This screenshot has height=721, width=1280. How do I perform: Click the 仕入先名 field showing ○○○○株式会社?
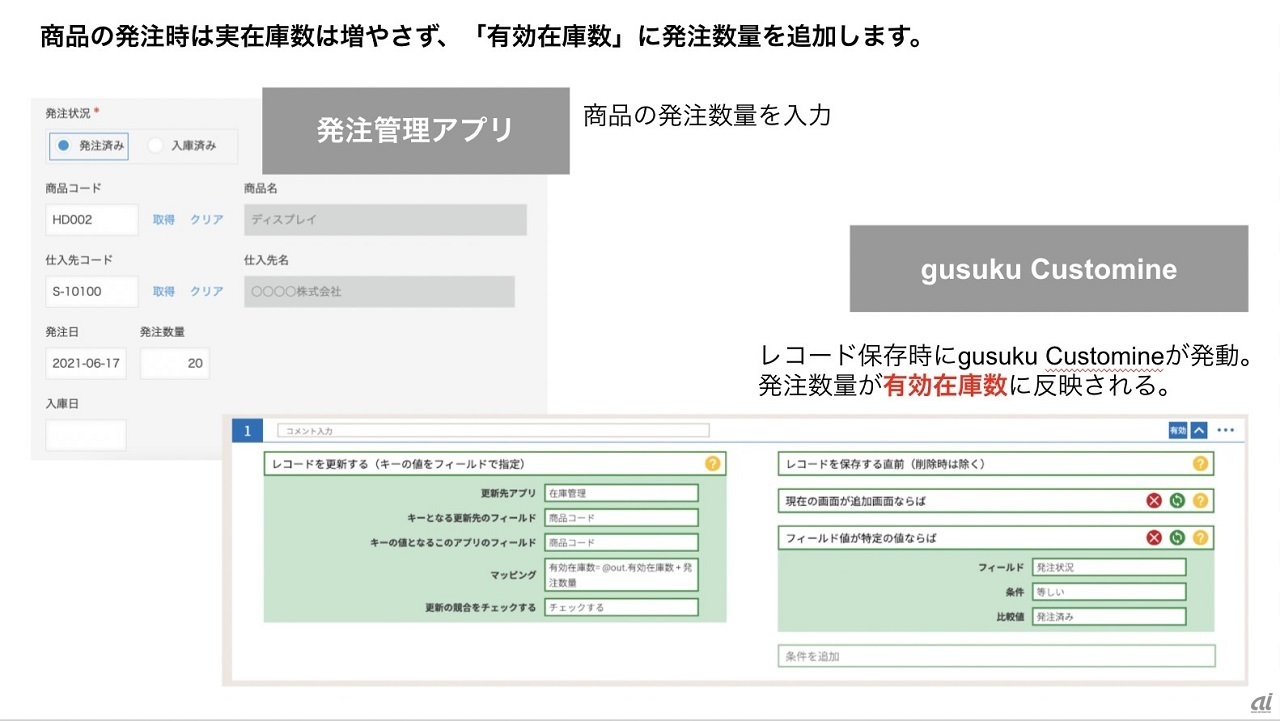point(379,291)
